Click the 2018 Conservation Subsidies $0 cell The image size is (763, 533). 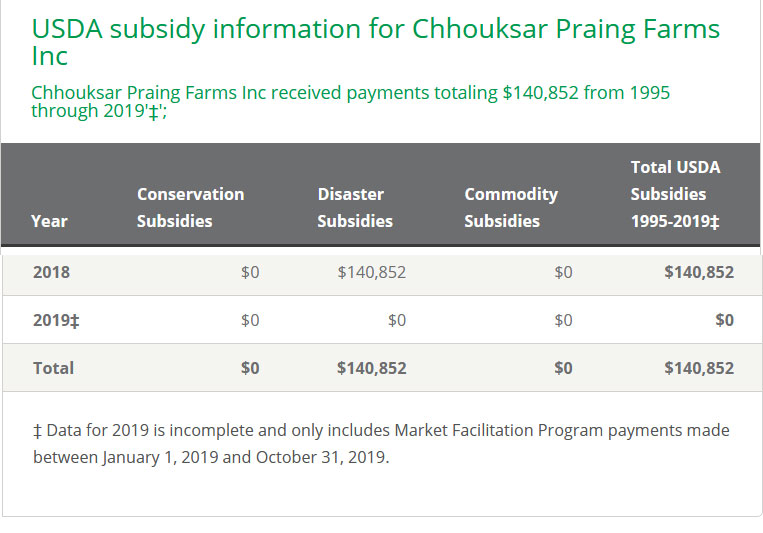[x=250, y=272]
